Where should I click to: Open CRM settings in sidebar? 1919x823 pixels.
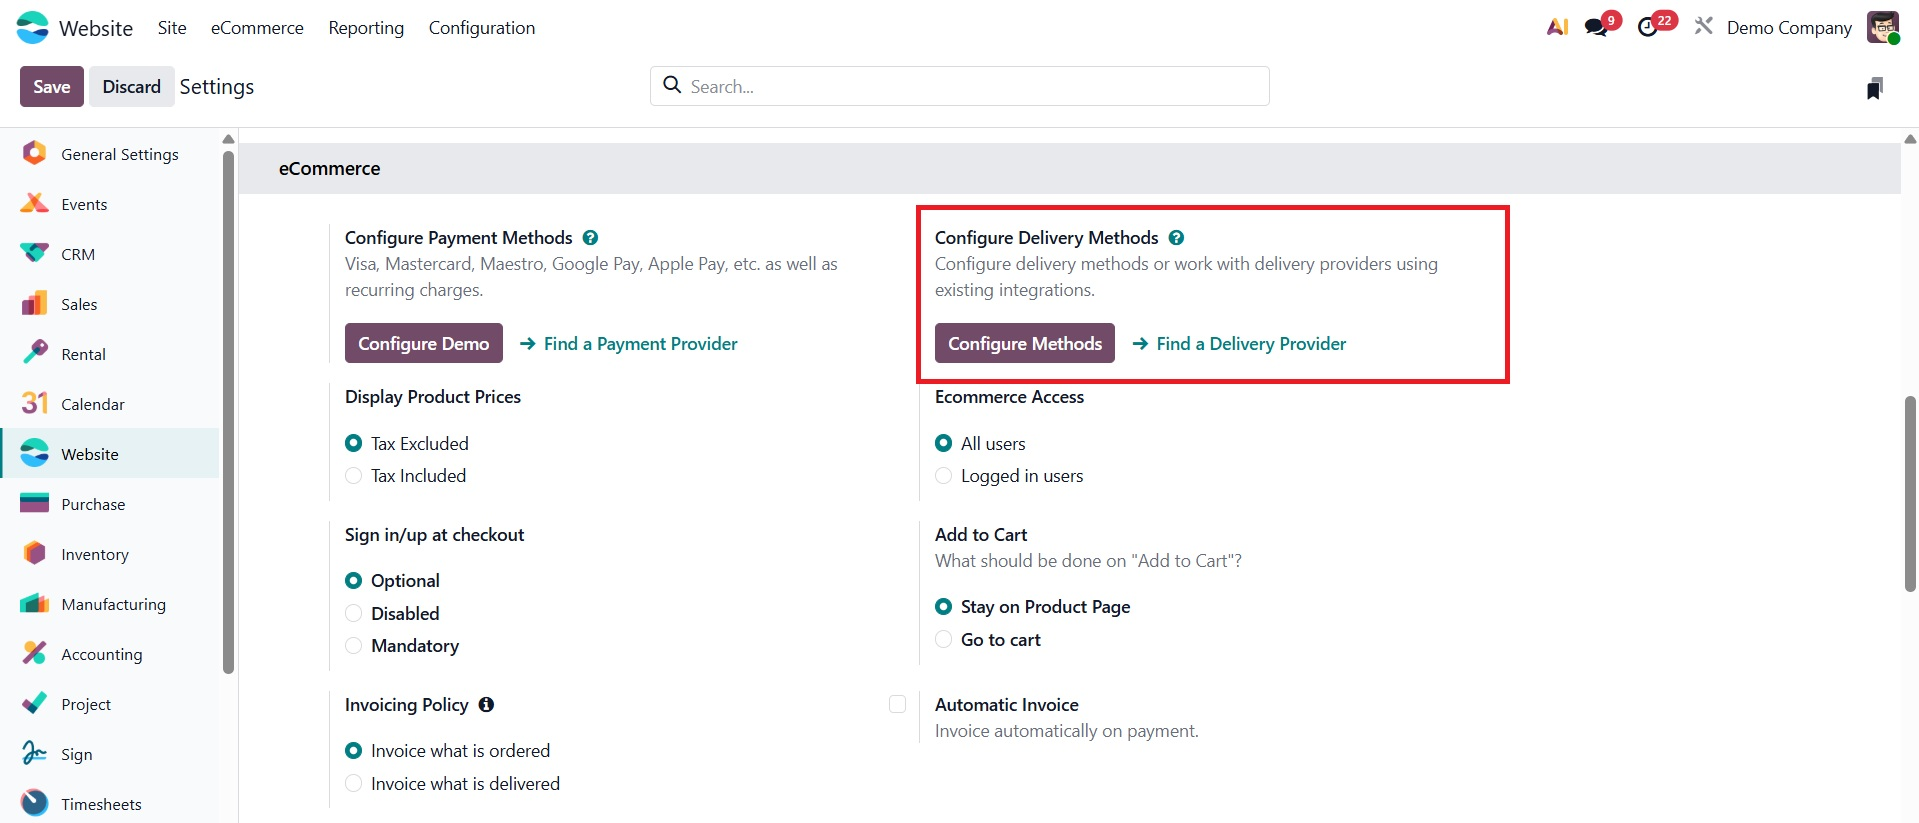click(78, 254)
